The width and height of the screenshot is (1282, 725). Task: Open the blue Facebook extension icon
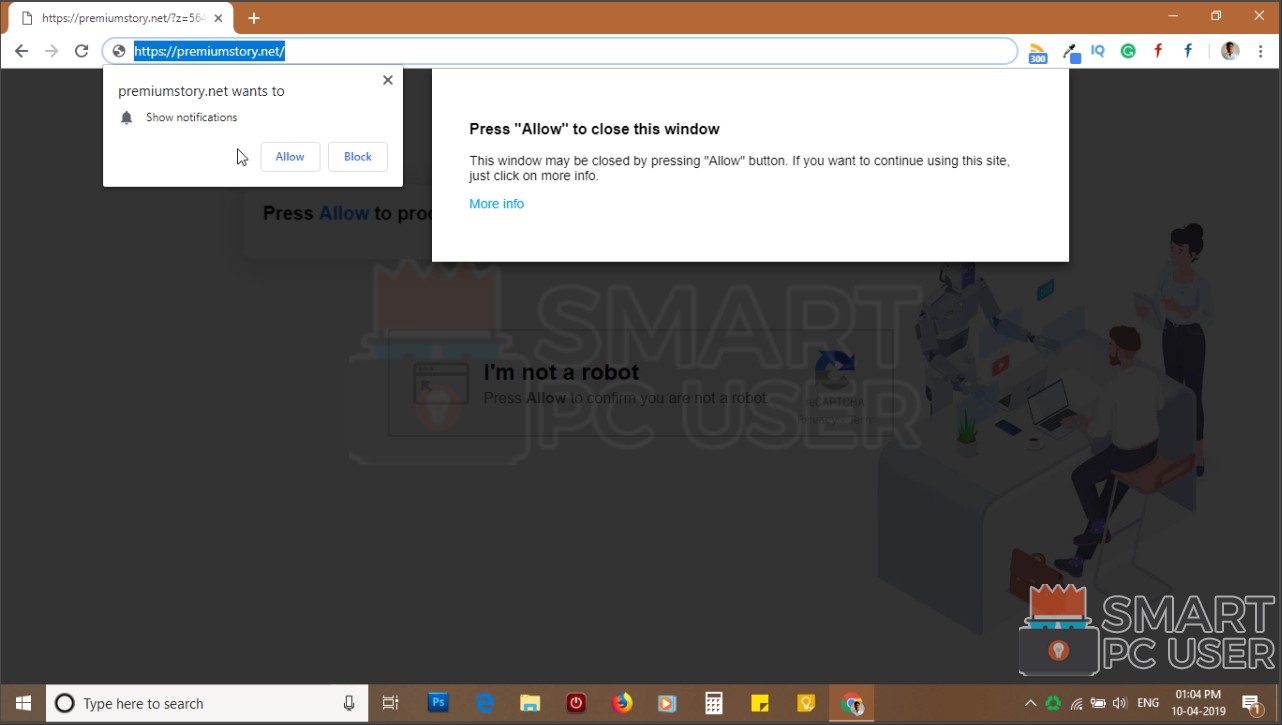tap(1188, 50)
